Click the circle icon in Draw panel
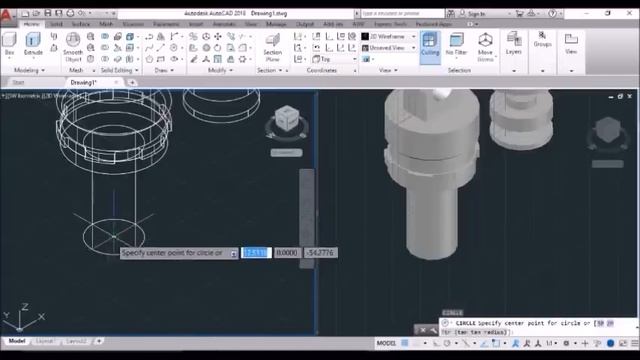Screen dimensions: 640x360 (x=174, y=48)
